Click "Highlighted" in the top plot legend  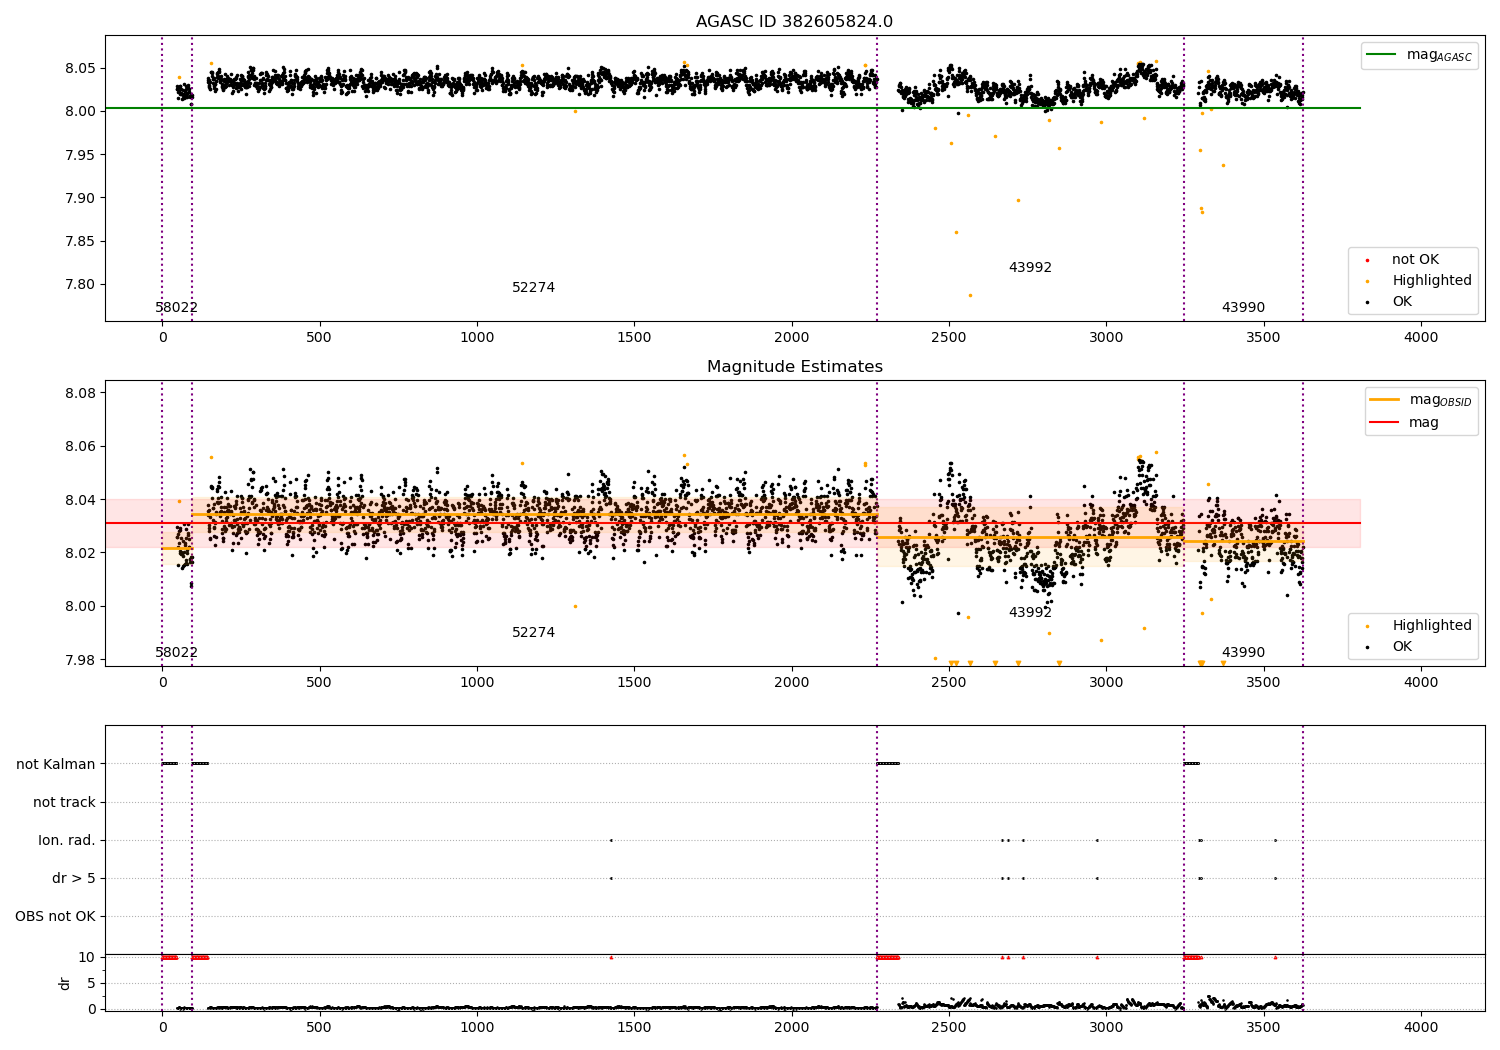(1431, 281)
